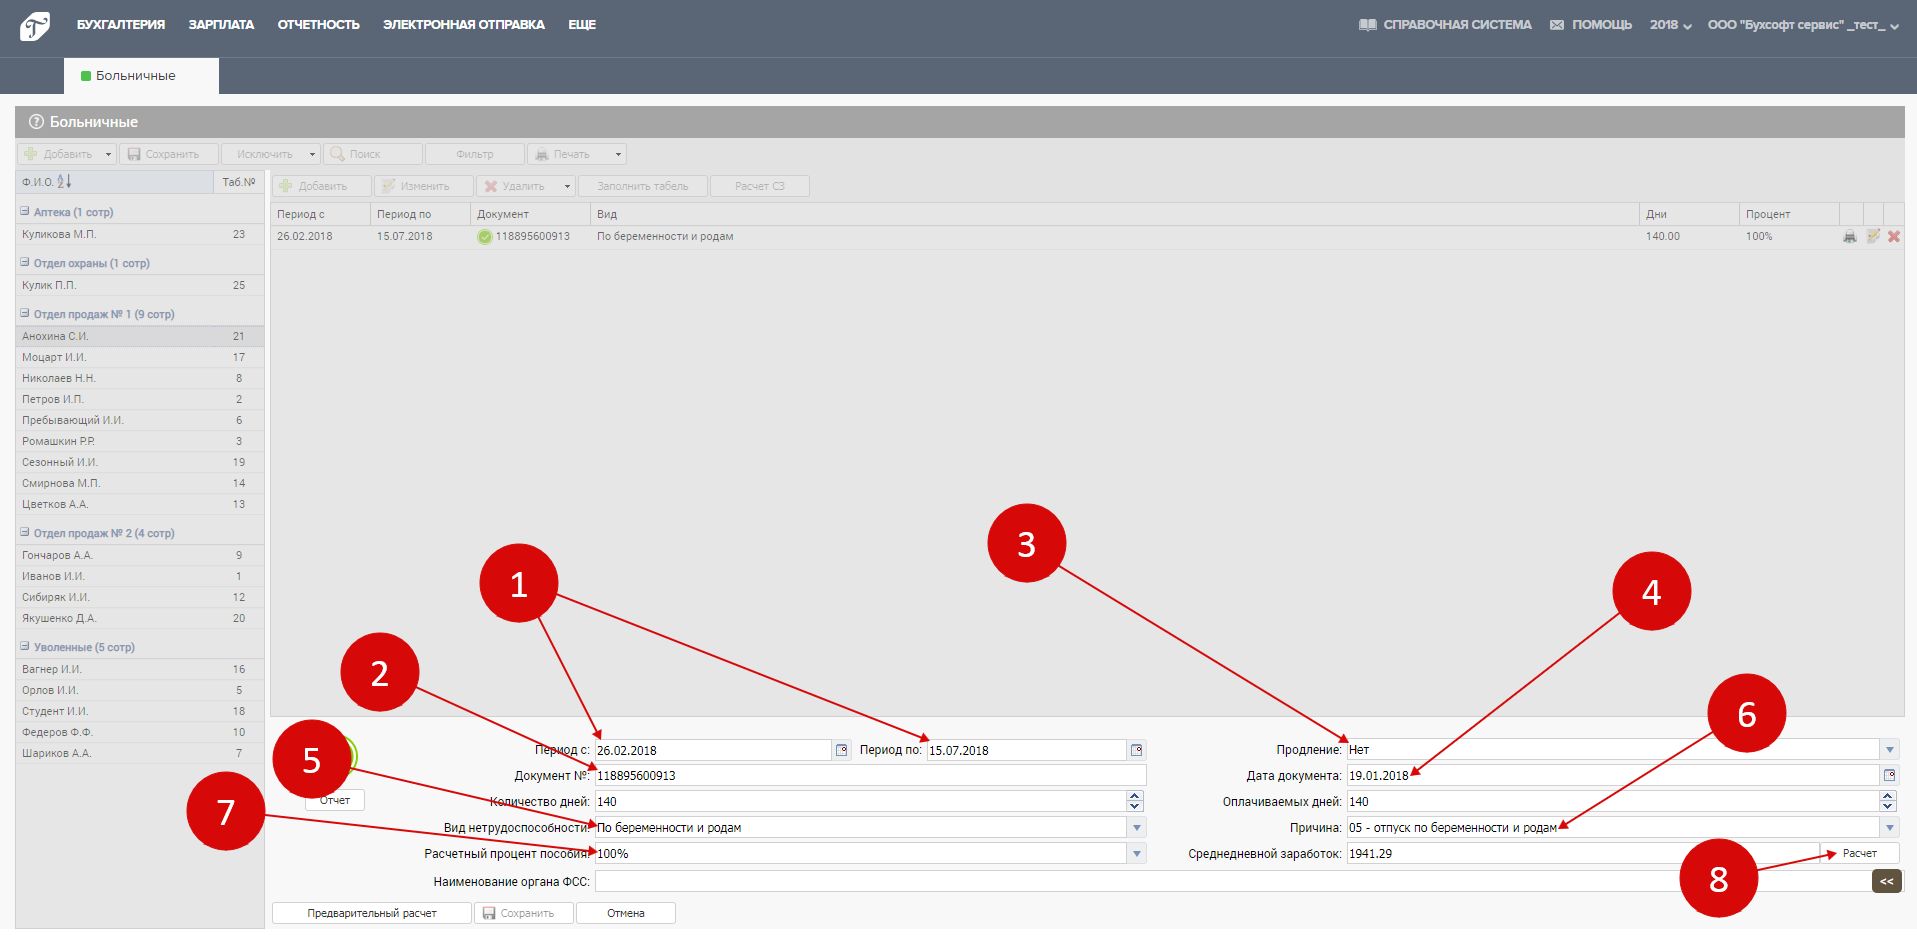Screen dimensions: 1917x935
Task: Switch to the Больничные tab
Action: (x=141, y=76)
